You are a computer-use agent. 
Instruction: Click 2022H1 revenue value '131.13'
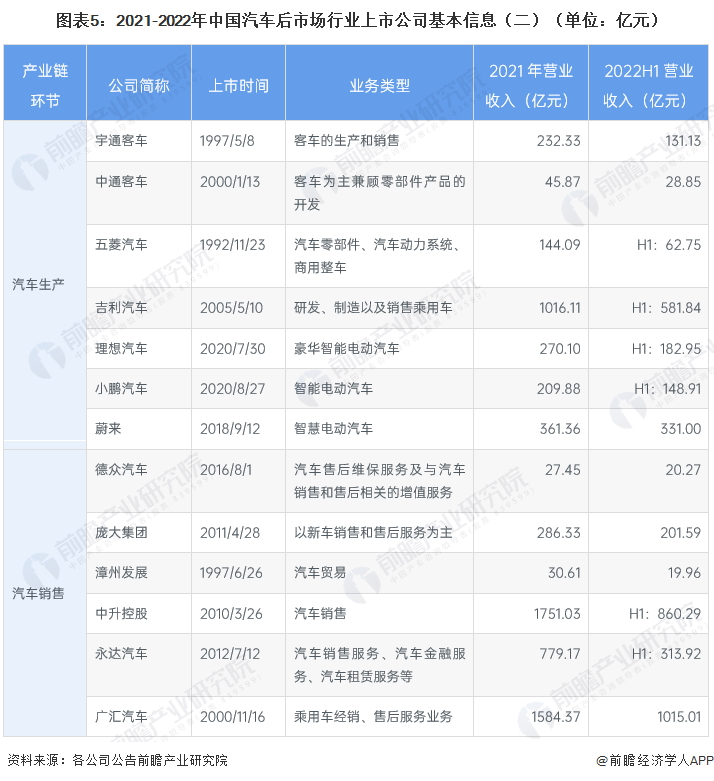tap(683, 141)
